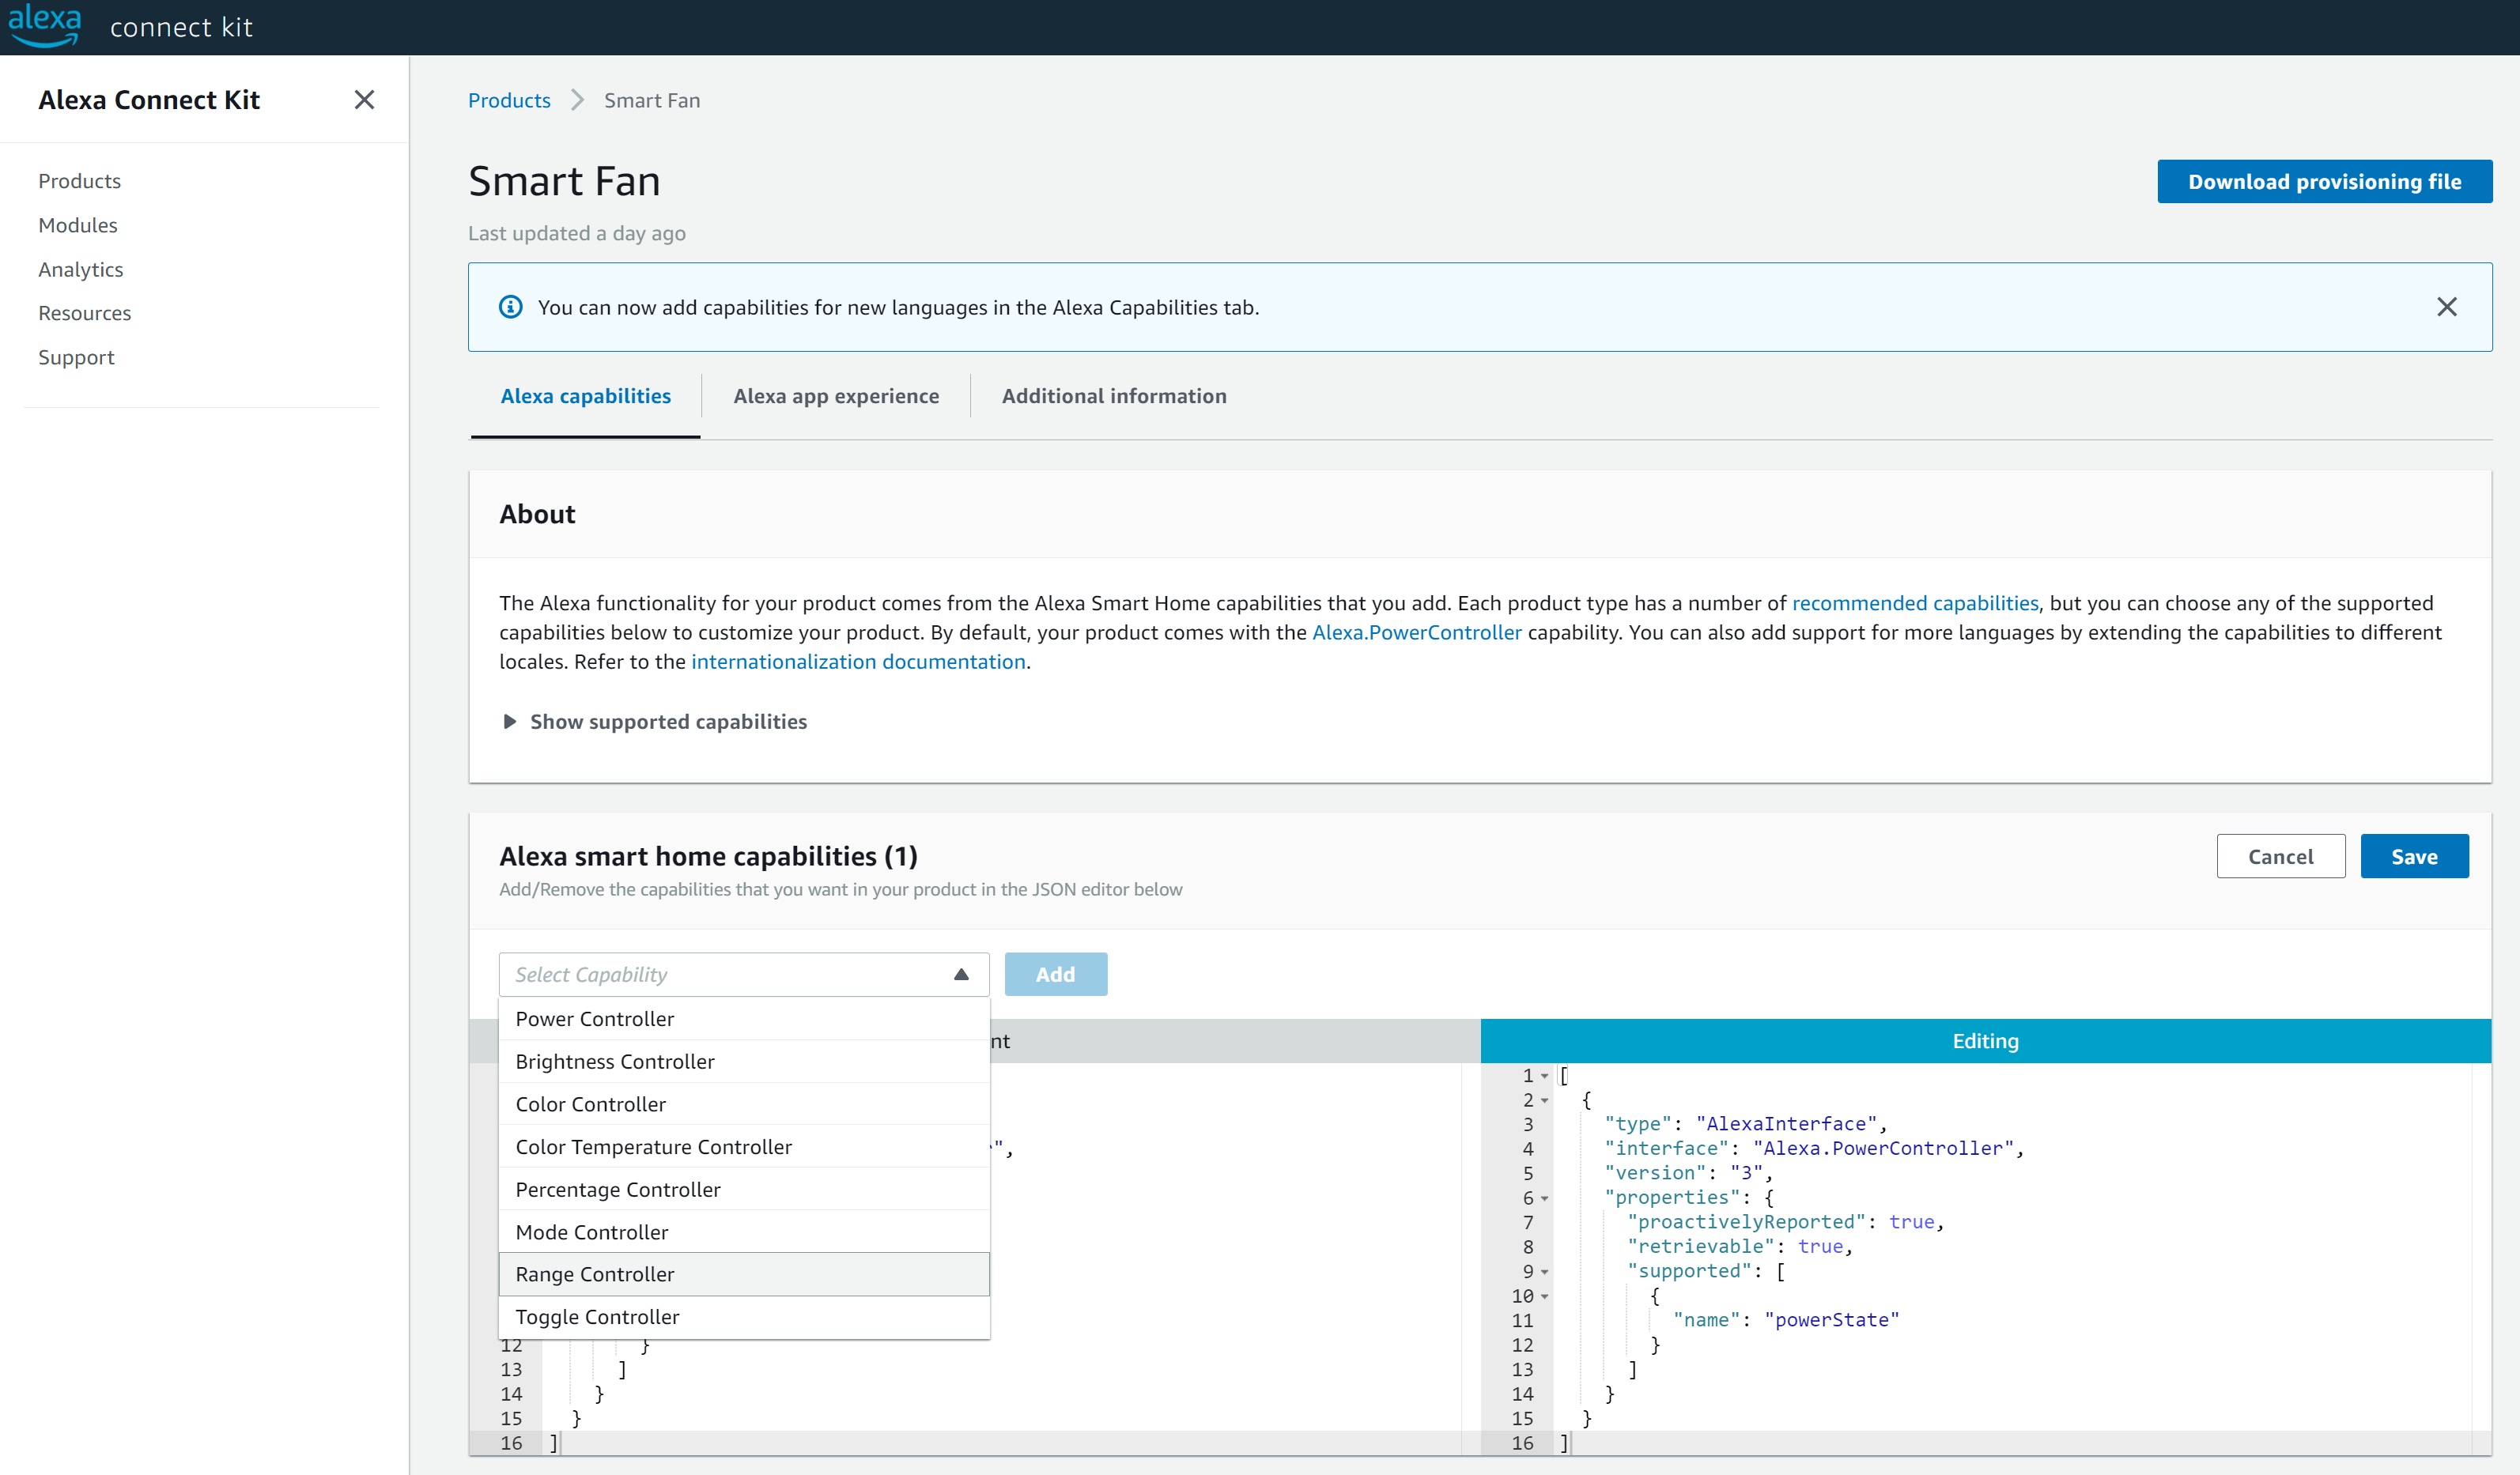
Task: Dismiss the info banner with X
Action: pos(2446,307)
